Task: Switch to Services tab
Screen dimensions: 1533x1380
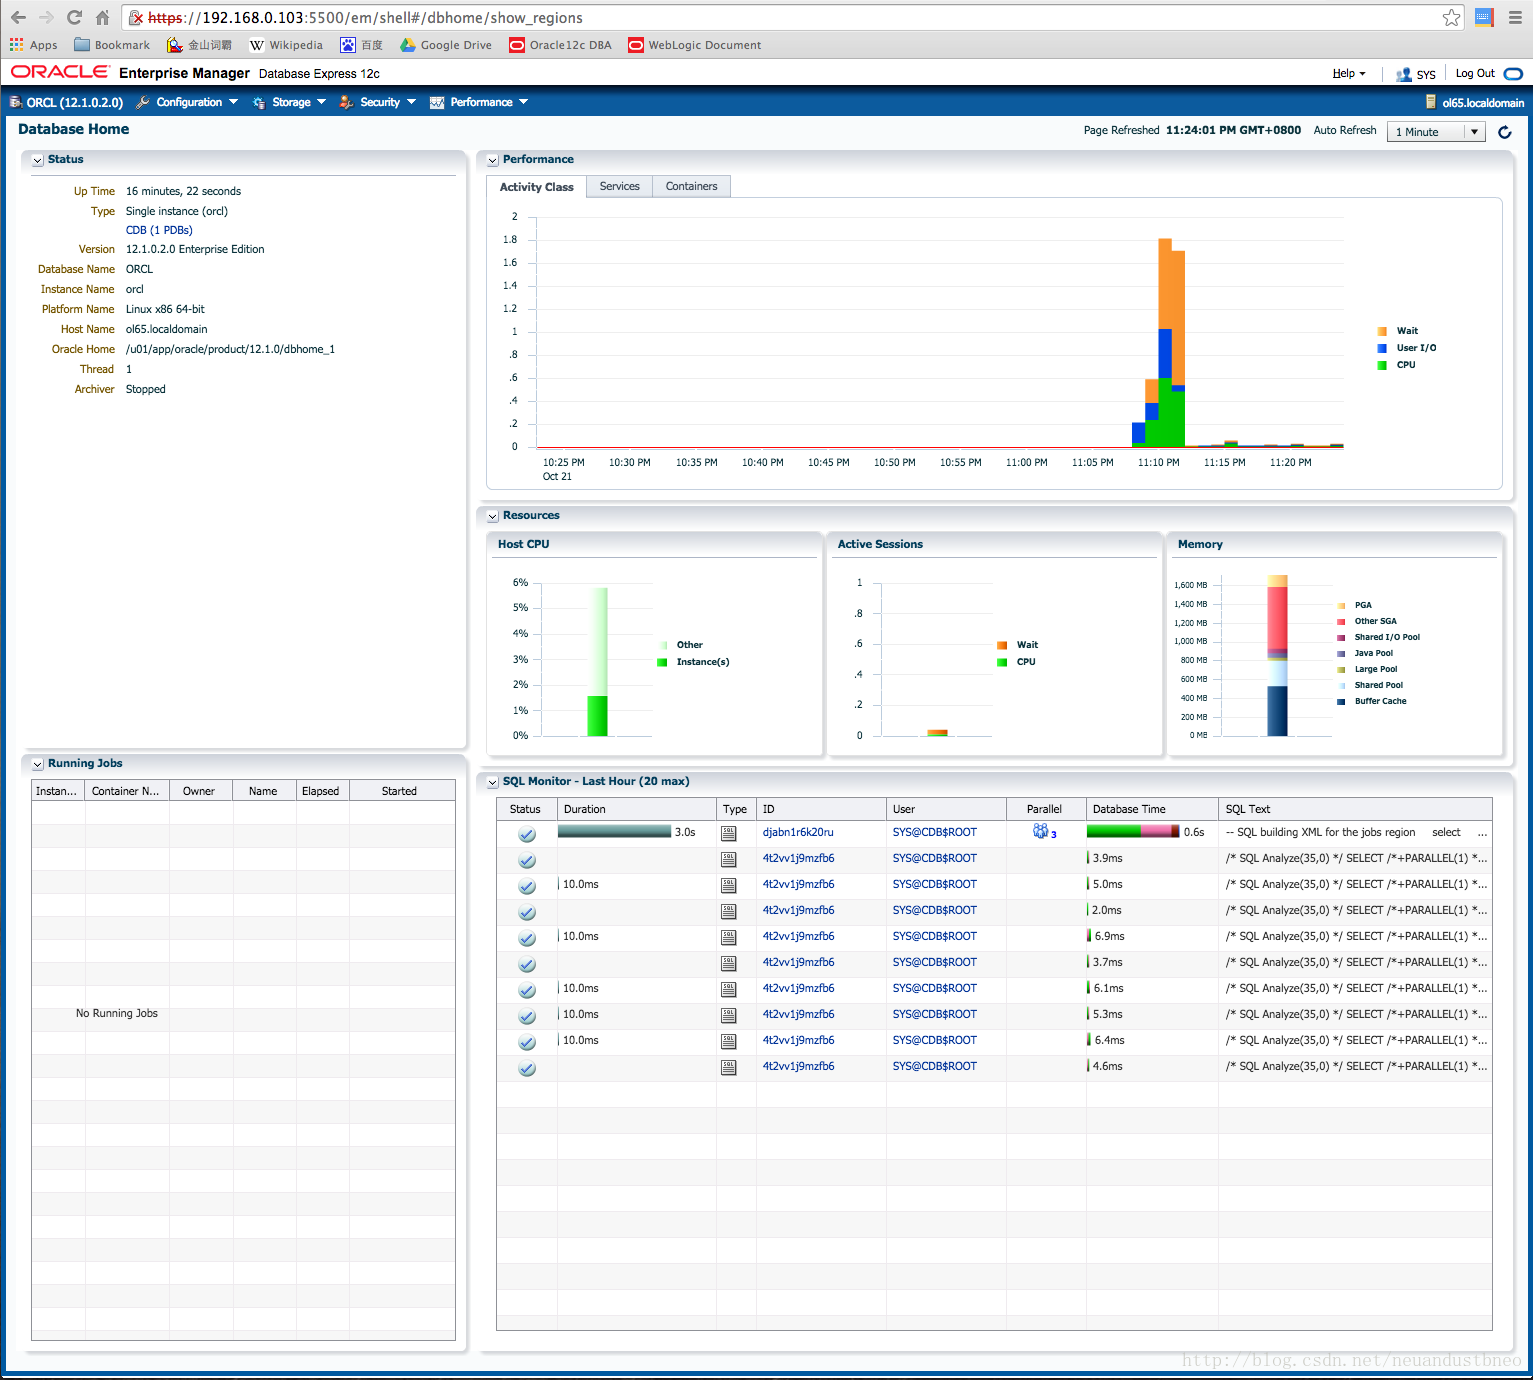Action: point(619,186)
